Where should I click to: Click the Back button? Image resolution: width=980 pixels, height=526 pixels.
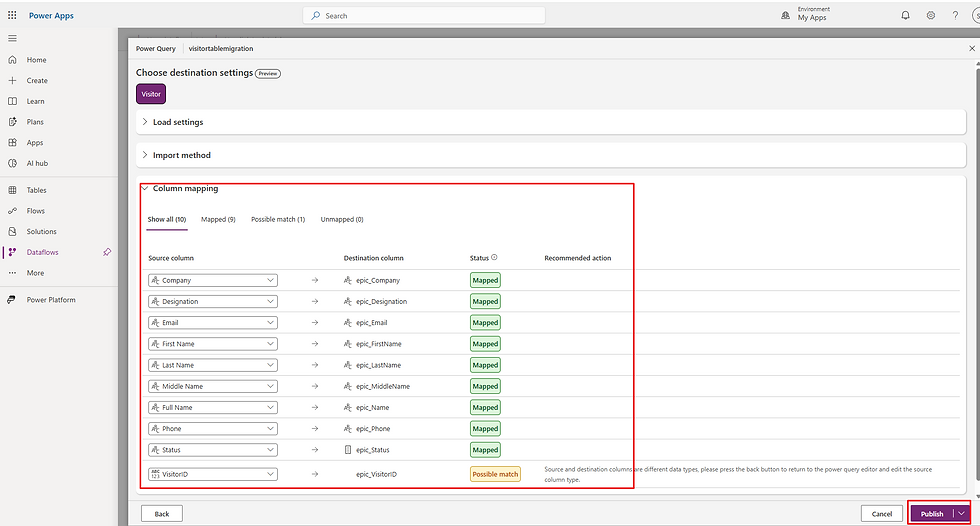click(x=162, y=514)
